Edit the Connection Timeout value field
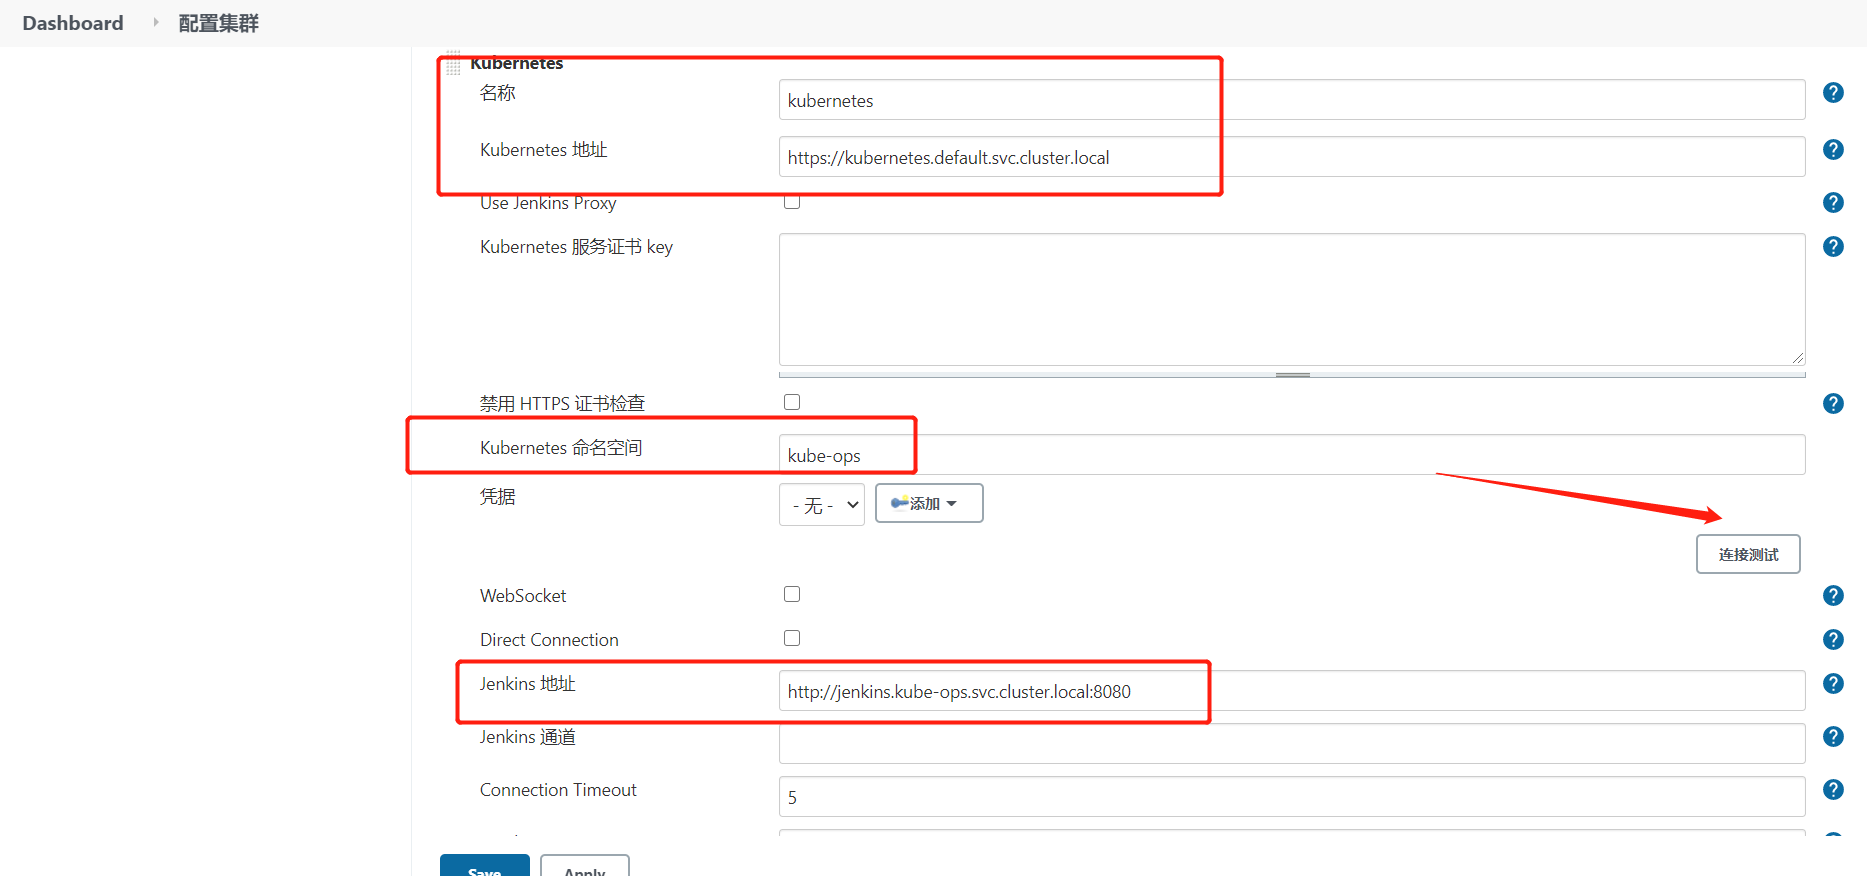This screenshot has height=876, width=1867. (x=1292, y=797)
